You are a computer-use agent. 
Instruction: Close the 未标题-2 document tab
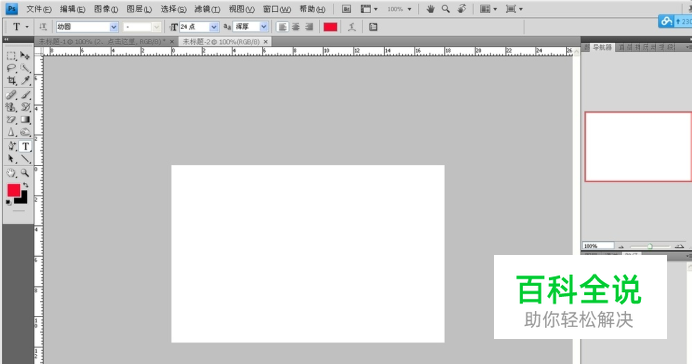[266, 41]
